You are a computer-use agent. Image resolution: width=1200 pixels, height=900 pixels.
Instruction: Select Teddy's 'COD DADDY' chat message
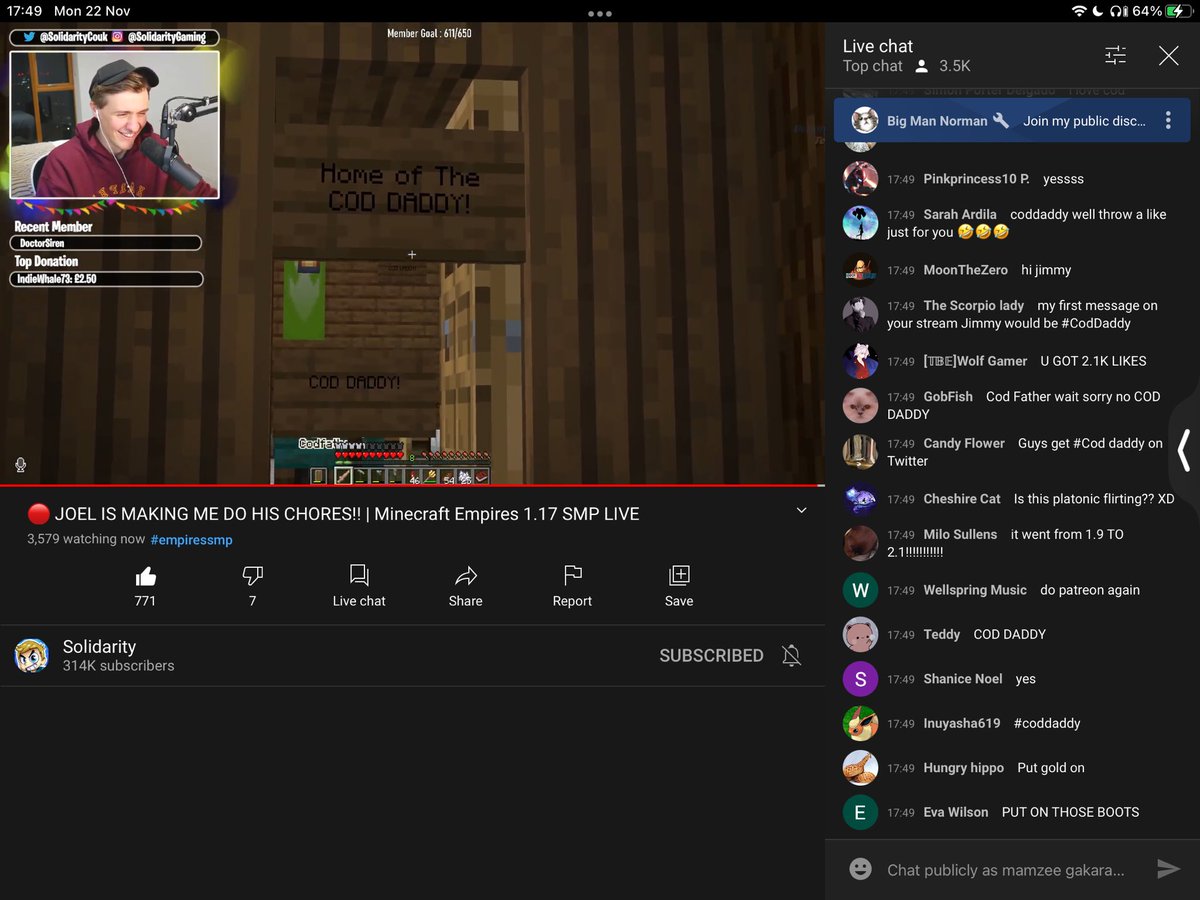(x=1009, y=634)
